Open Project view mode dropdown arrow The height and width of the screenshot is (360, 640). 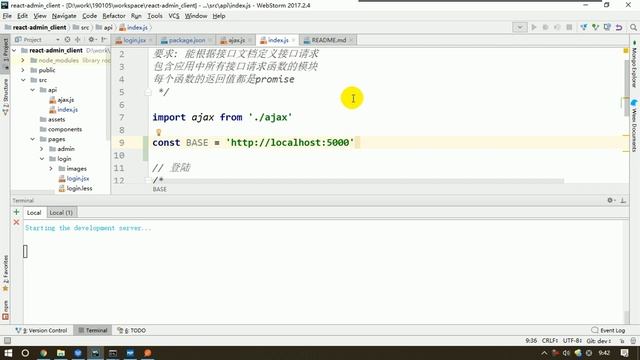58,40
